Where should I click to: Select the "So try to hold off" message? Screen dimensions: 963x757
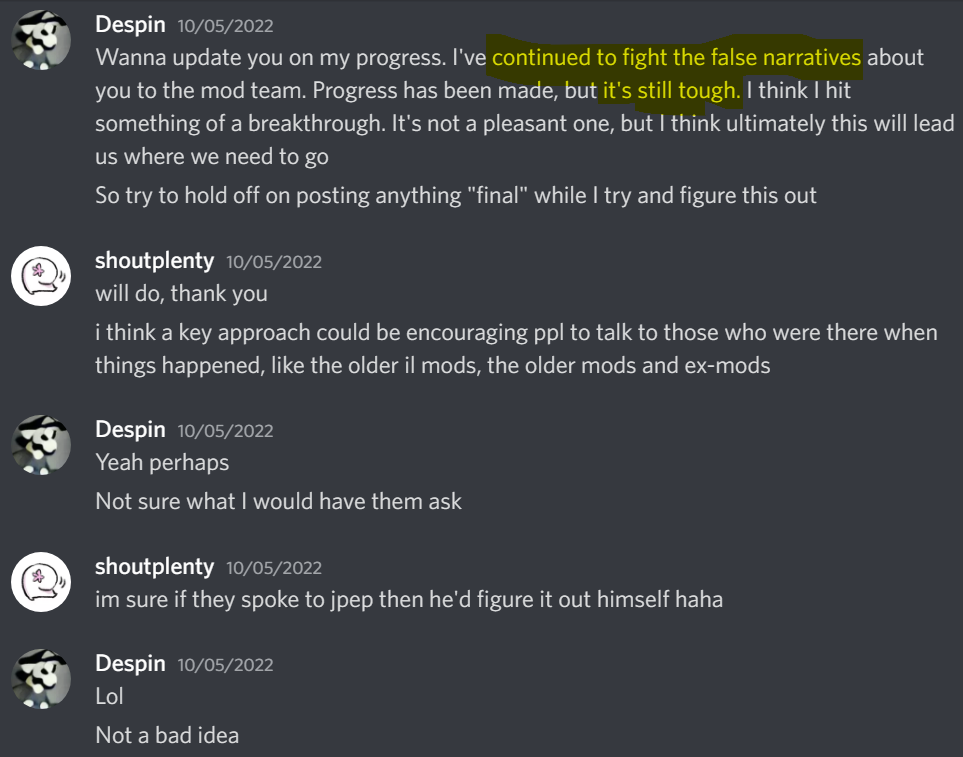(455, 195)
